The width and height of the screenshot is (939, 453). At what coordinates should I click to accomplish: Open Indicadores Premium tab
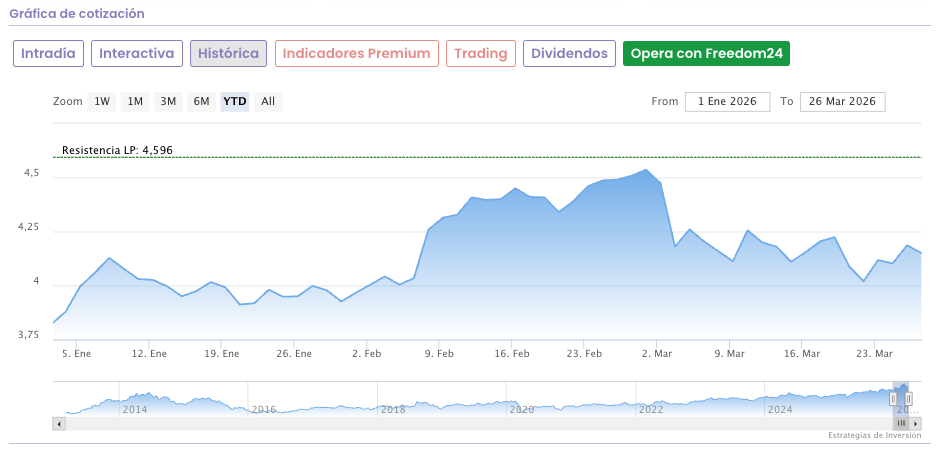(x=356, y=53)
